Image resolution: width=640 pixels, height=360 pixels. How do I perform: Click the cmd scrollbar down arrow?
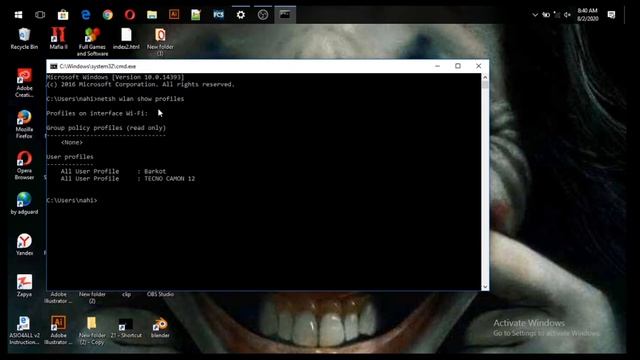pyautogui.click(x=485, y=287)
